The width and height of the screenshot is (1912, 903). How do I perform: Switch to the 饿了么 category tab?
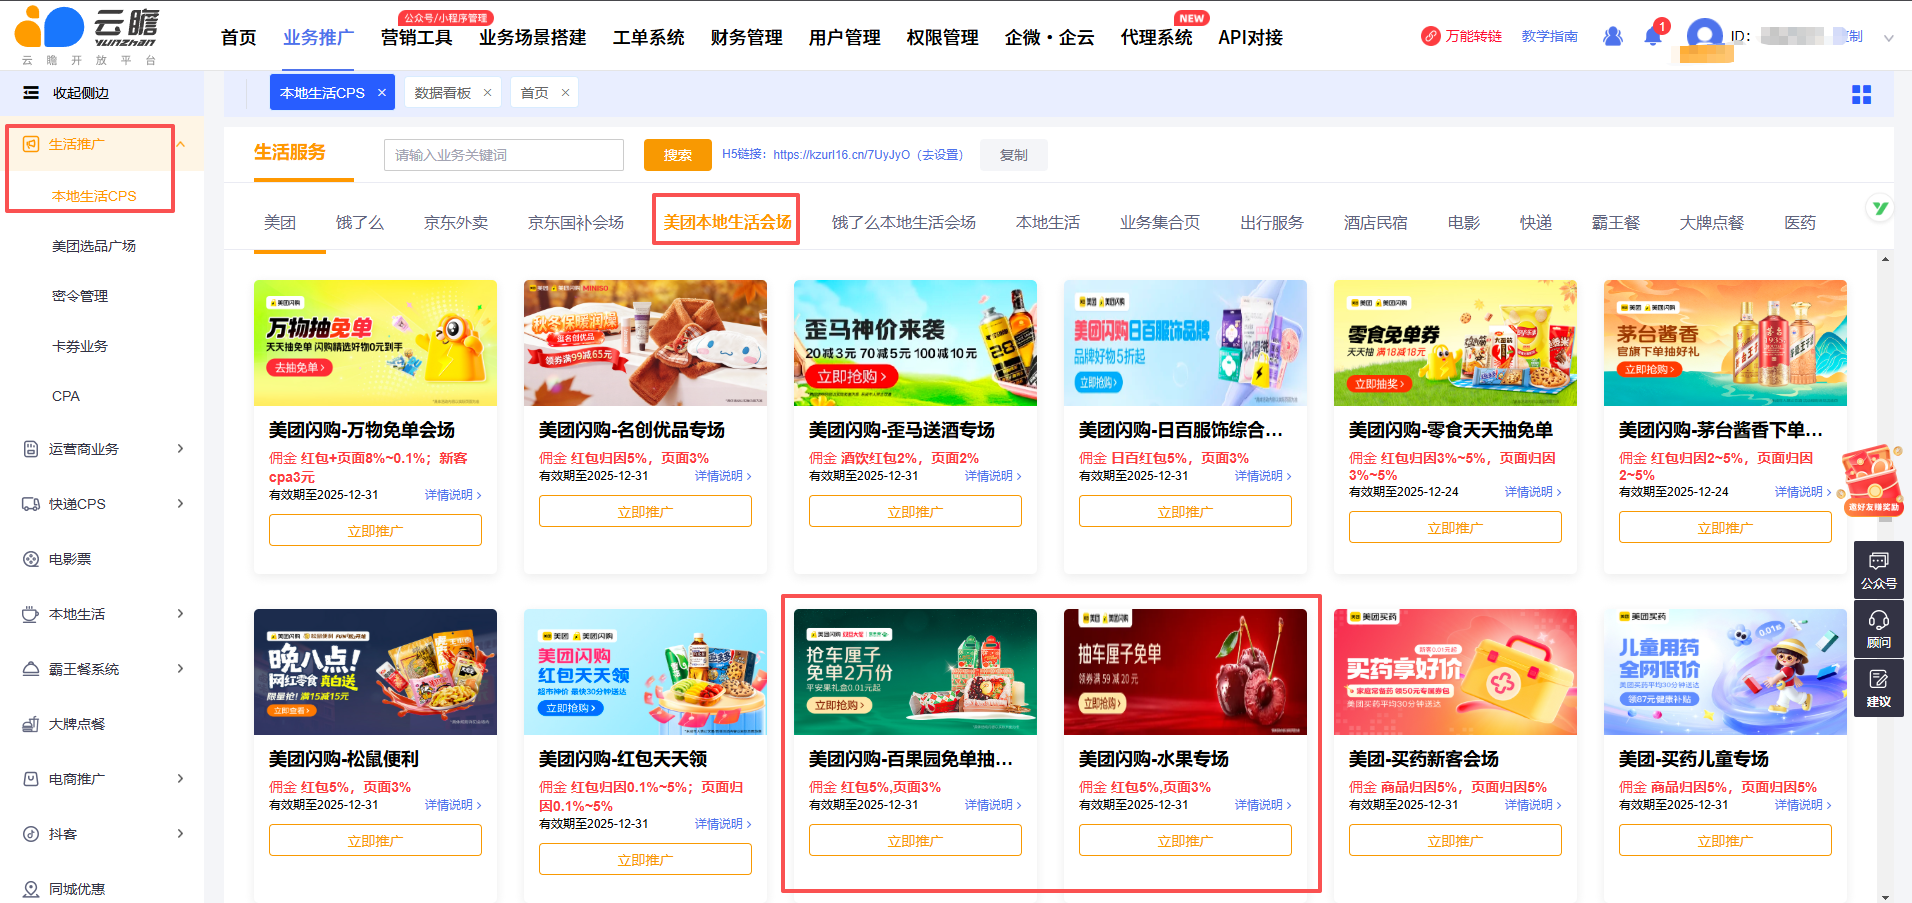pos(359,222)
